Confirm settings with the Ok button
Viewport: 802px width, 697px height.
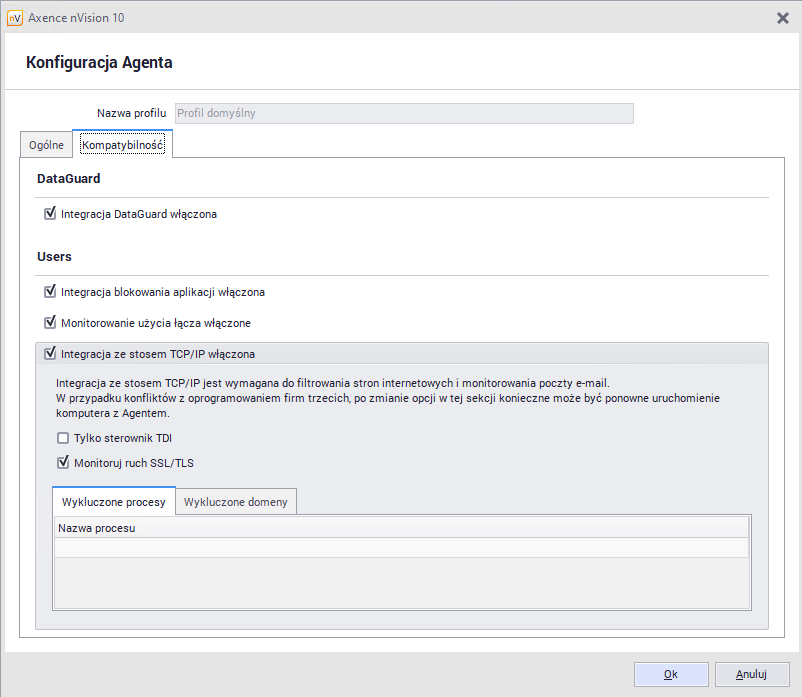point(670,674)
